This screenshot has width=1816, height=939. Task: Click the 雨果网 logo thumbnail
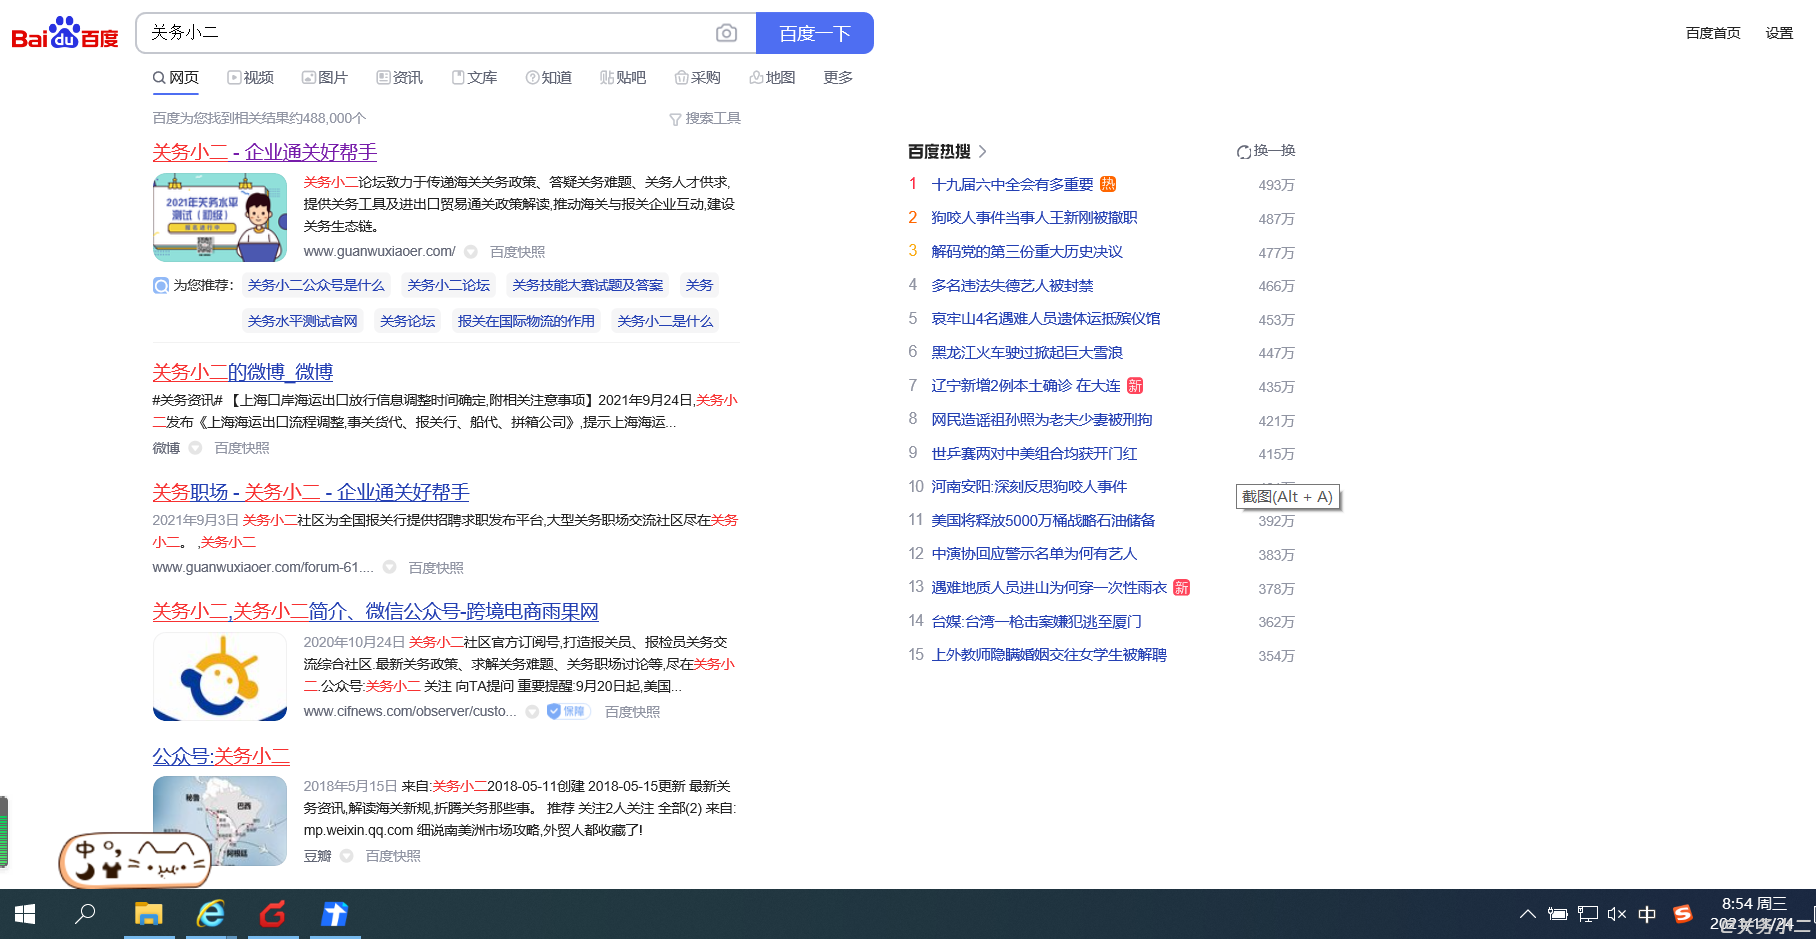tap(220, 677)
